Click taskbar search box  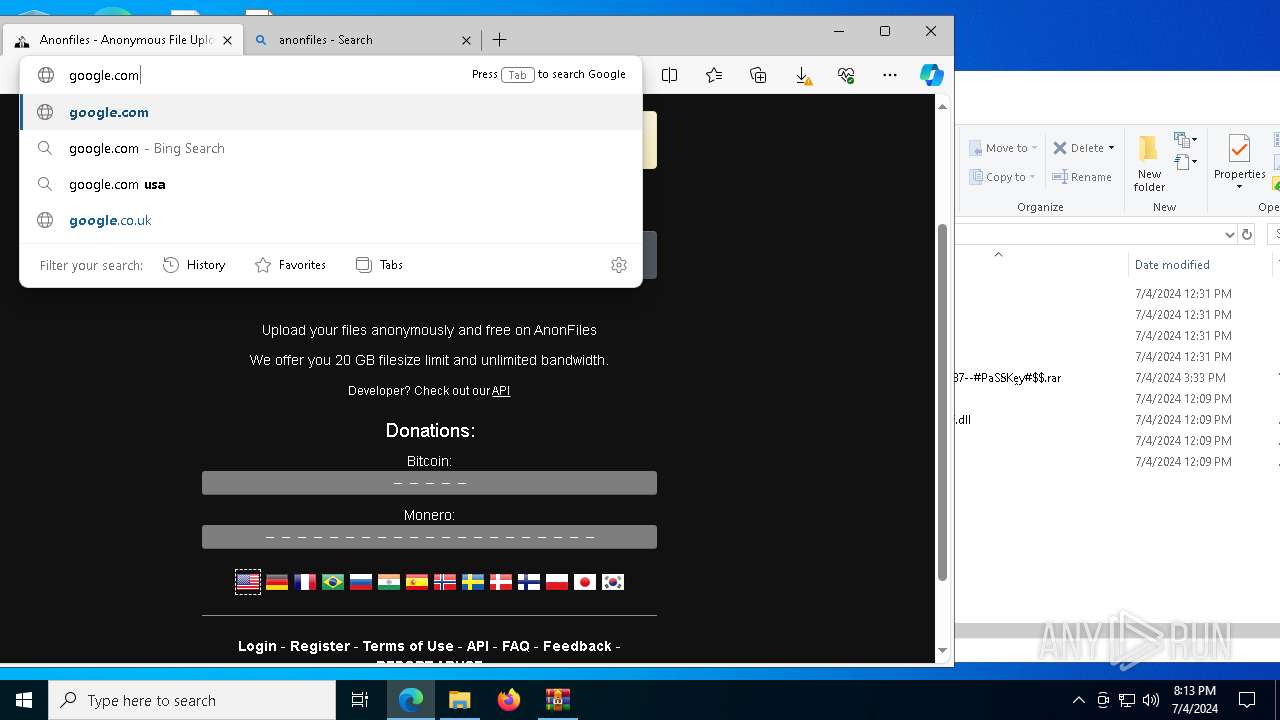[192, 700]
